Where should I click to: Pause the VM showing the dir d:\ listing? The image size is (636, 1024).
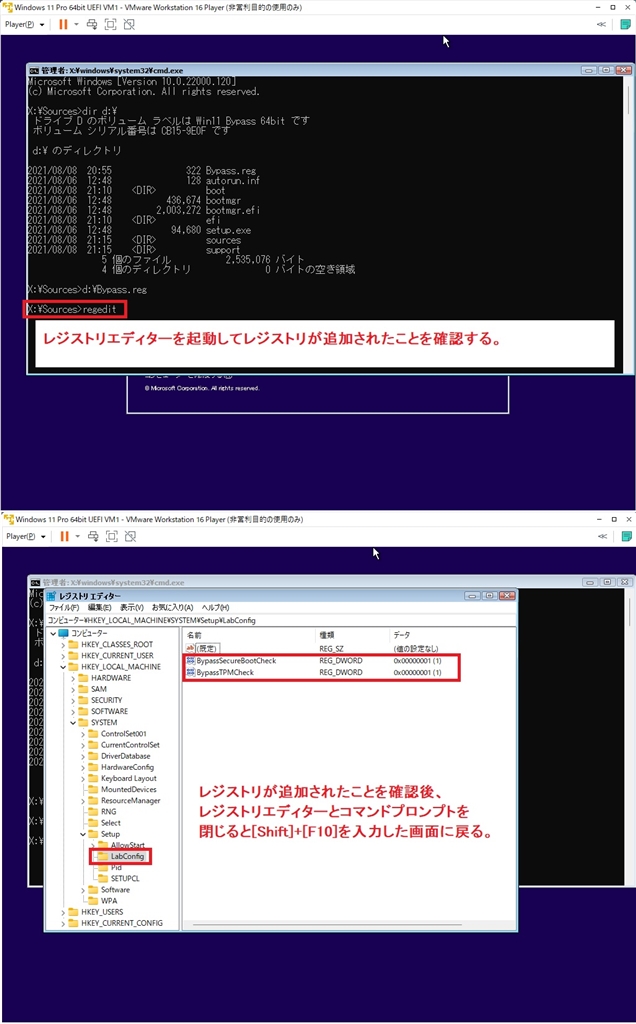click(63, 24)
